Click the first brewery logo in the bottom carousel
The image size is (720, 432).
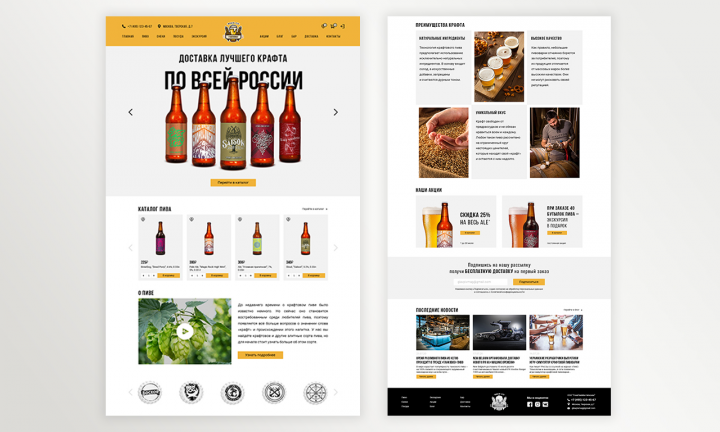coord(150,393)
